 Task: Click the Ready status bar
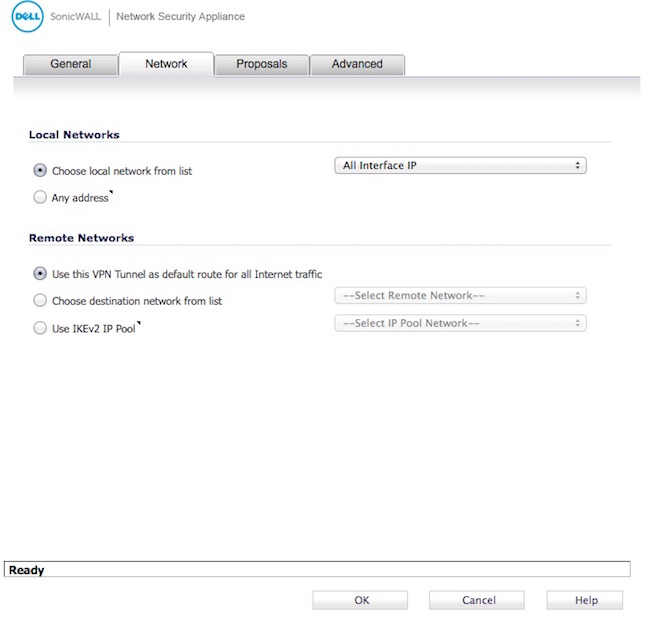317,569
